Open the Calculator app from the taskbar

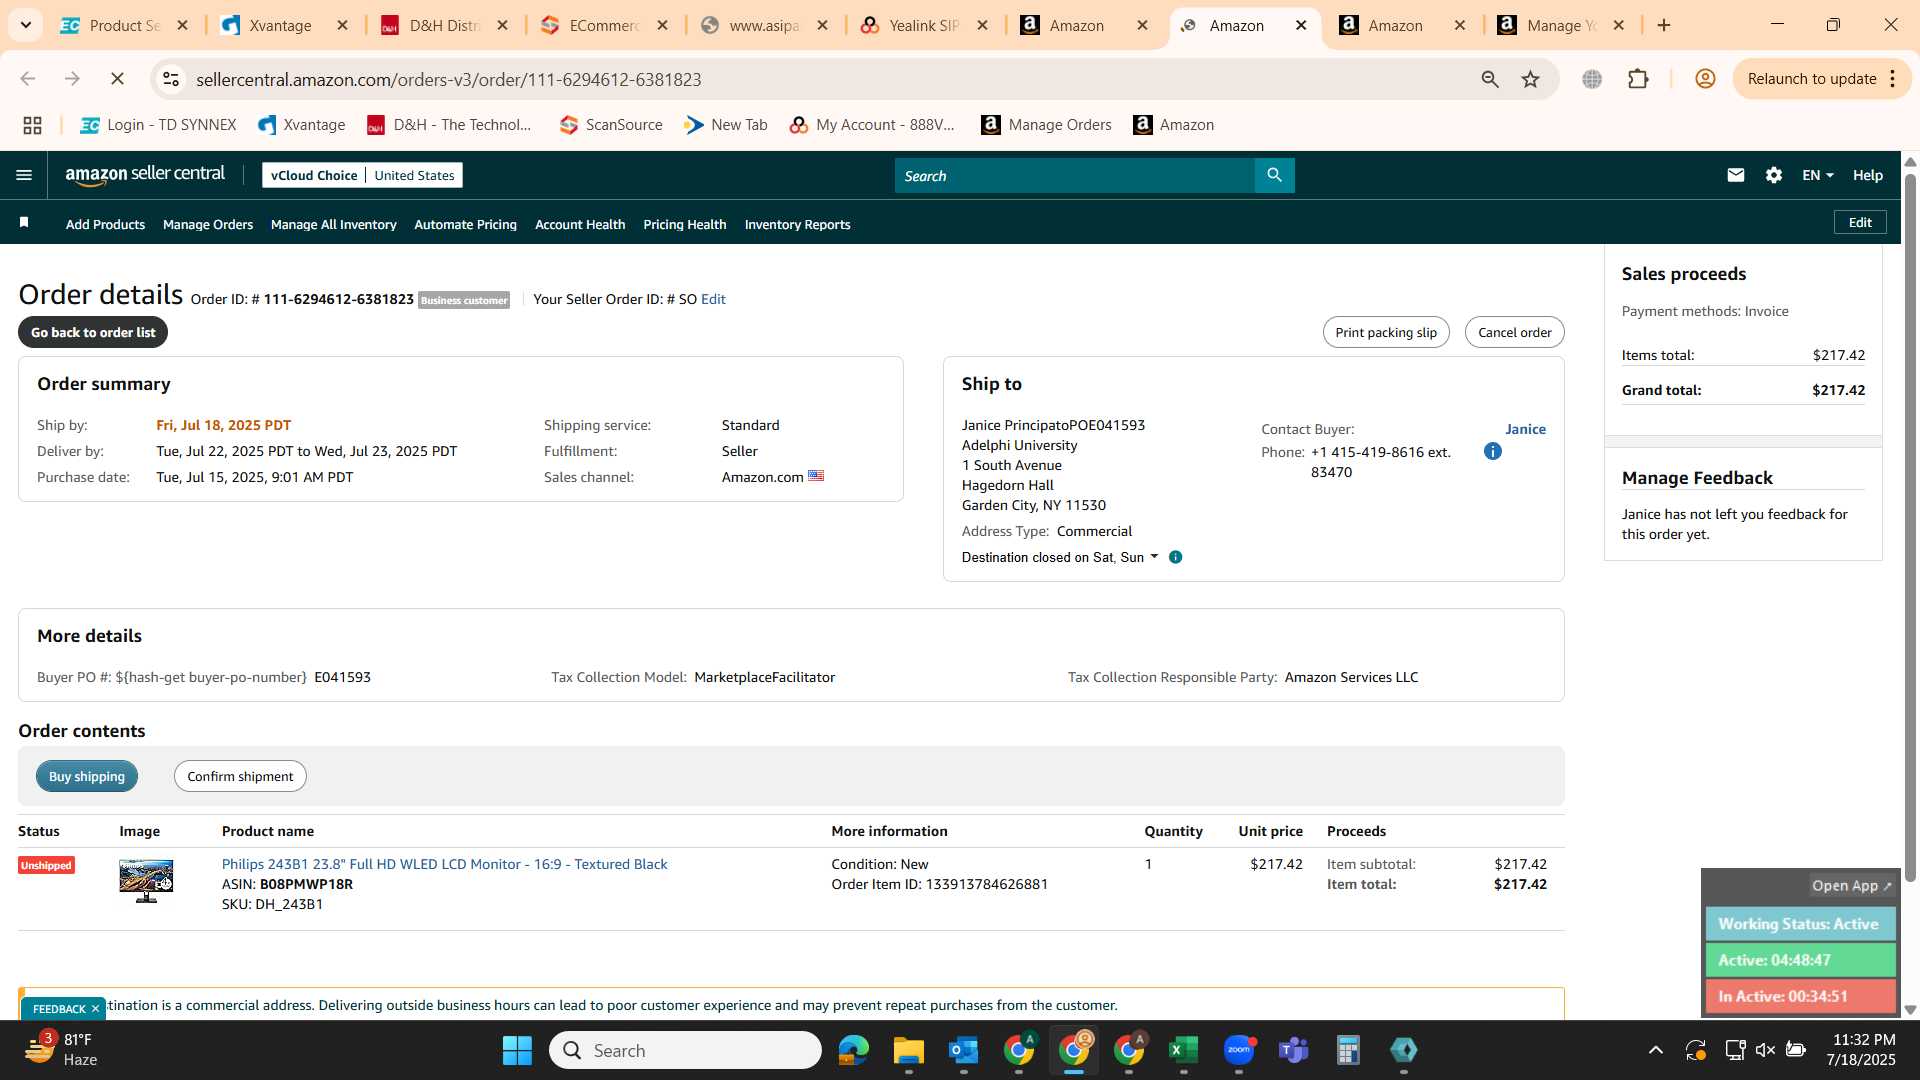1348,1050
